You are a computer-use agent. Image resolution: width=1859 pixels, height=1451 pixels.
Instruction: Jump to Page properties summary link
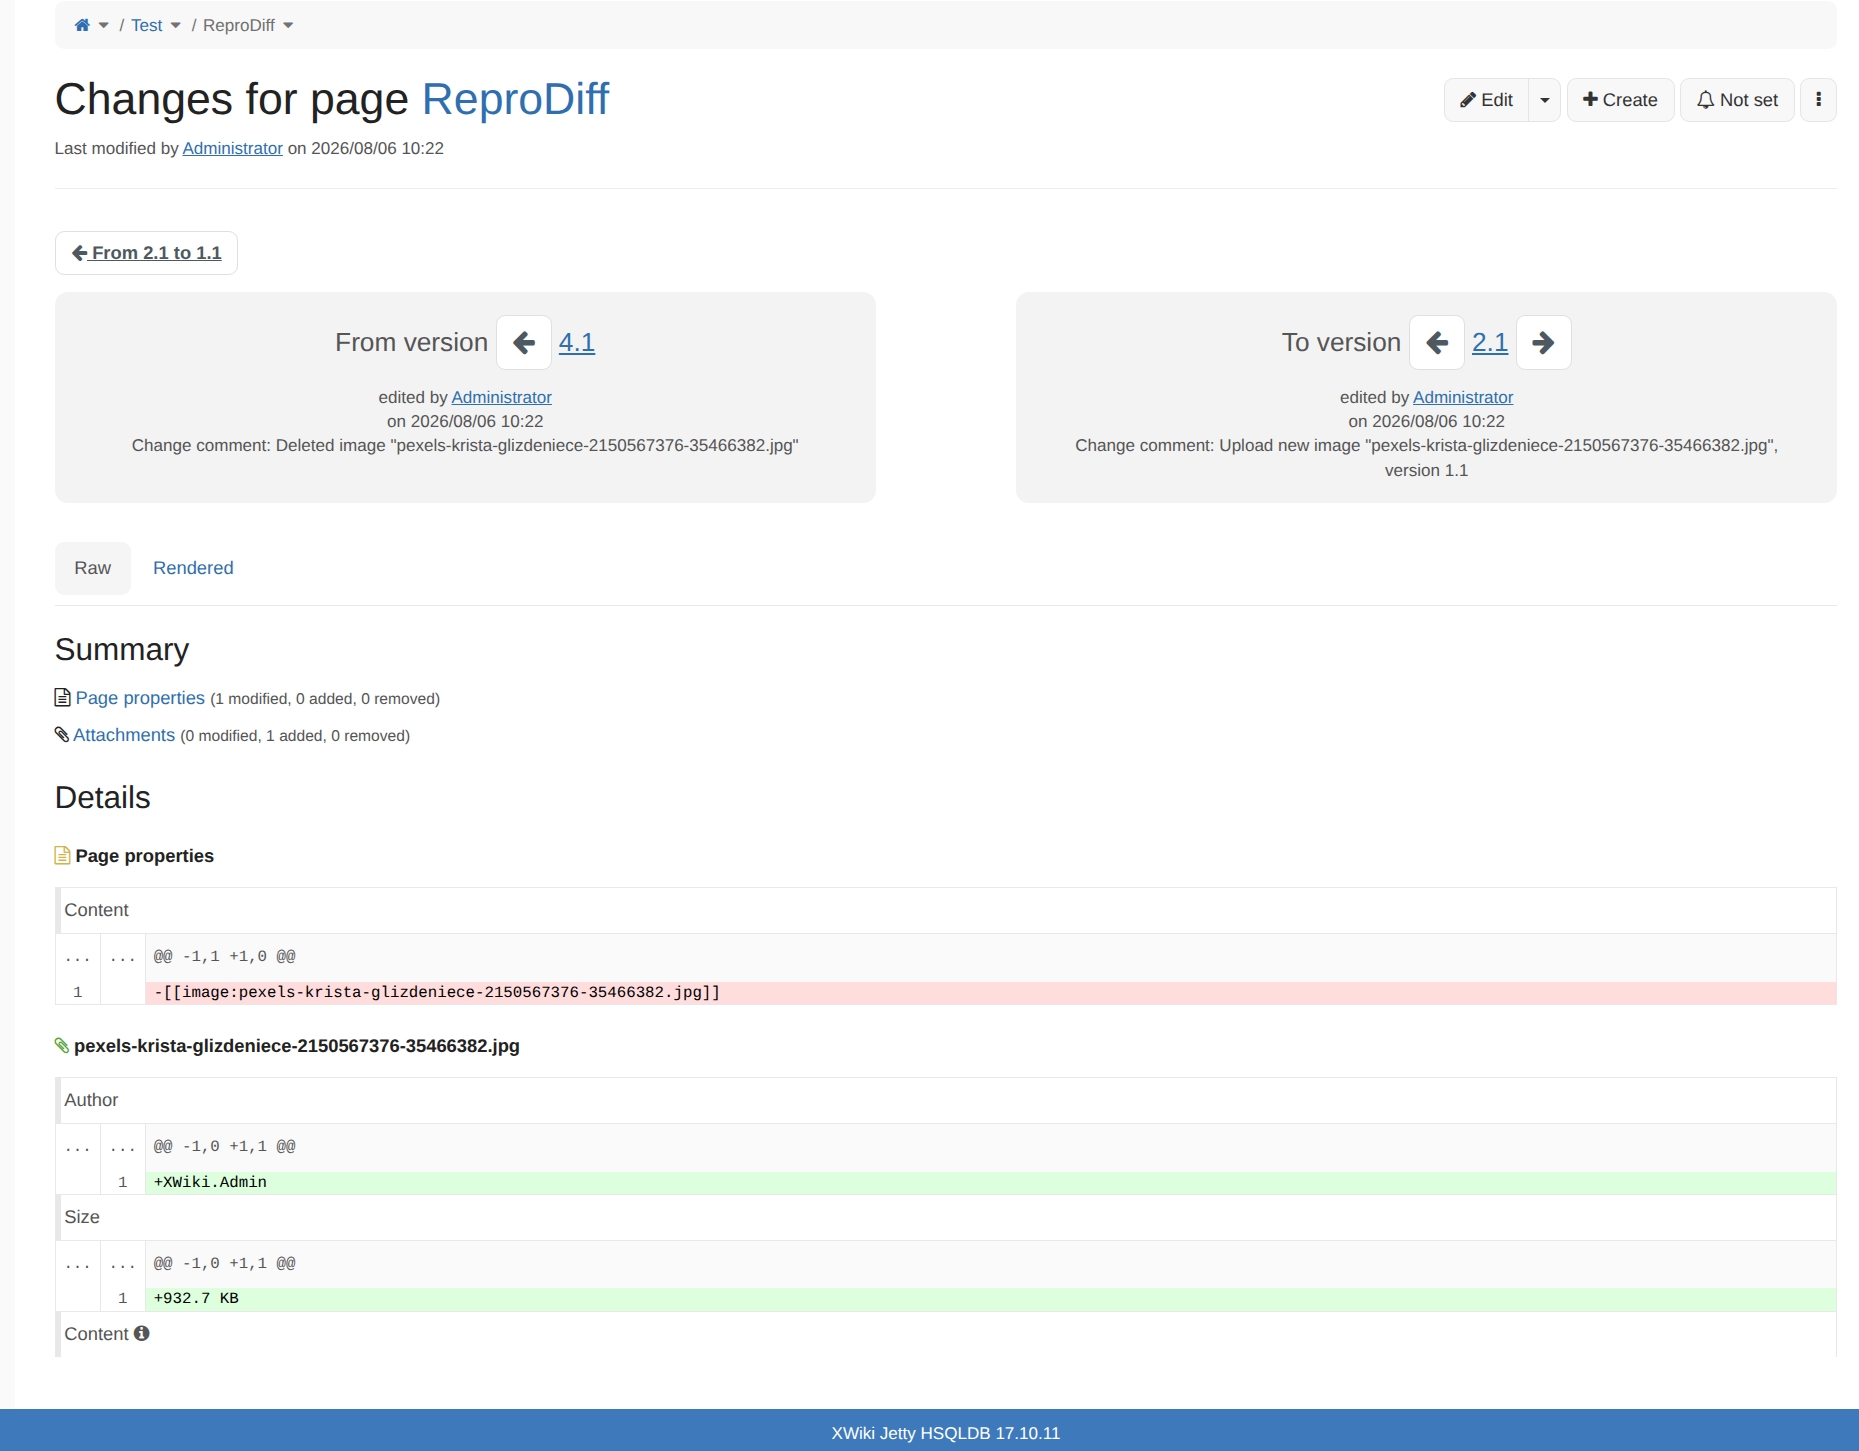(x=140, y=698)
